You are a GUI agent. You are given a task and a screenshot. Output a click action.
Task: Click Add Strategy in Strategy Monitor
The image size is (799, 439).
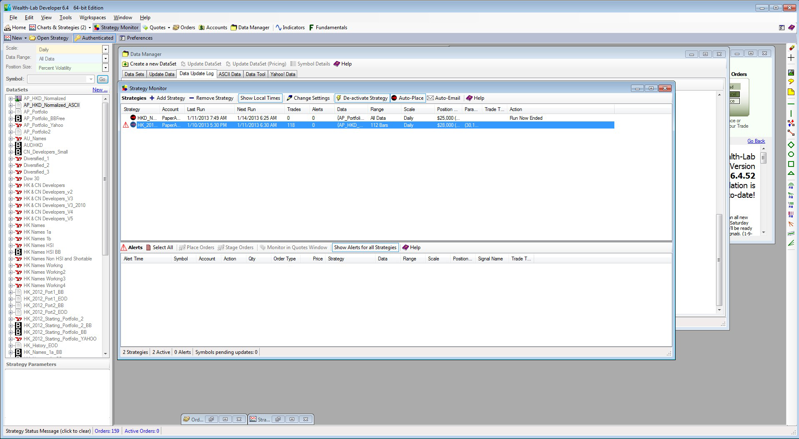click(x=167, y=98)
